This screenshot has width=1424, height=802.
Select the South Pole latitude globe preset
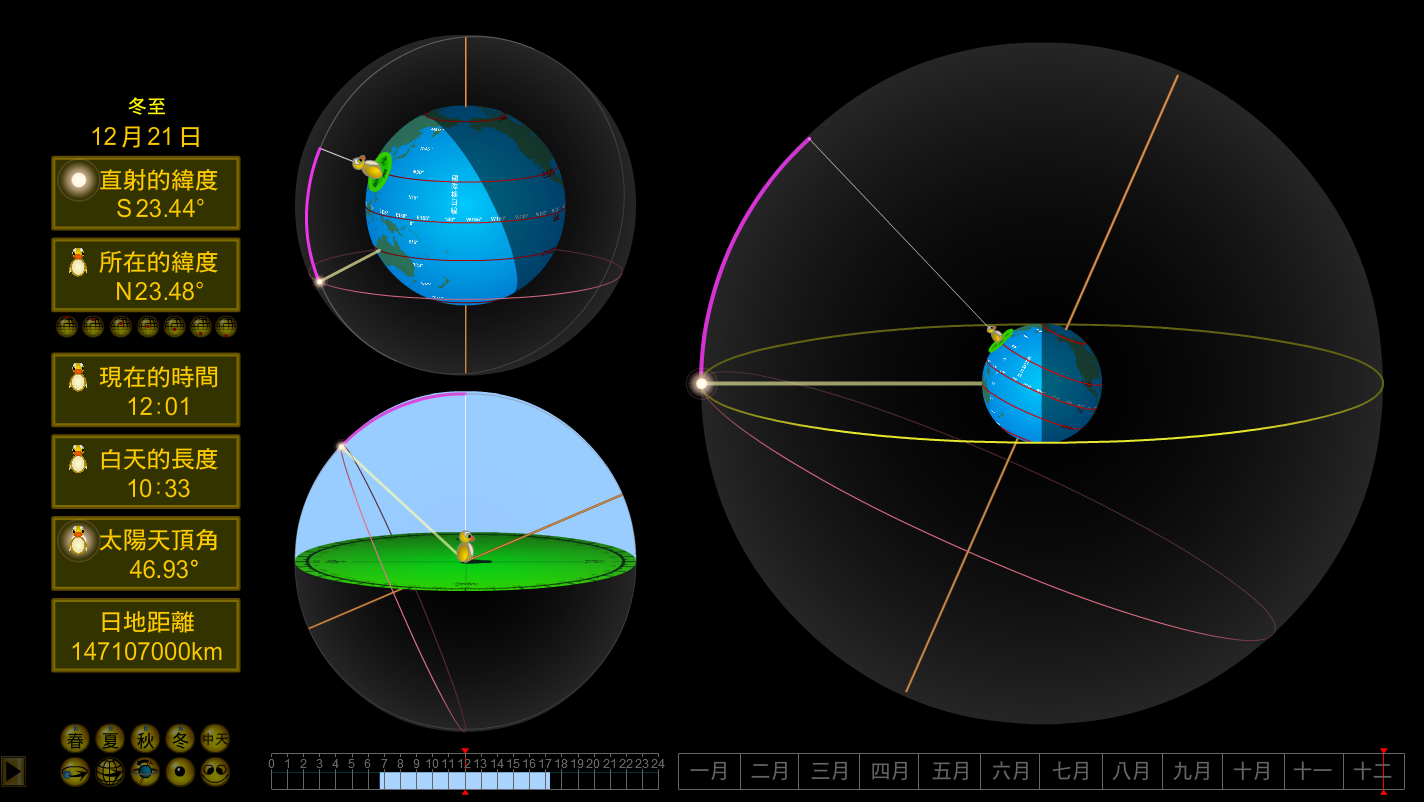[x=227, y=326]
